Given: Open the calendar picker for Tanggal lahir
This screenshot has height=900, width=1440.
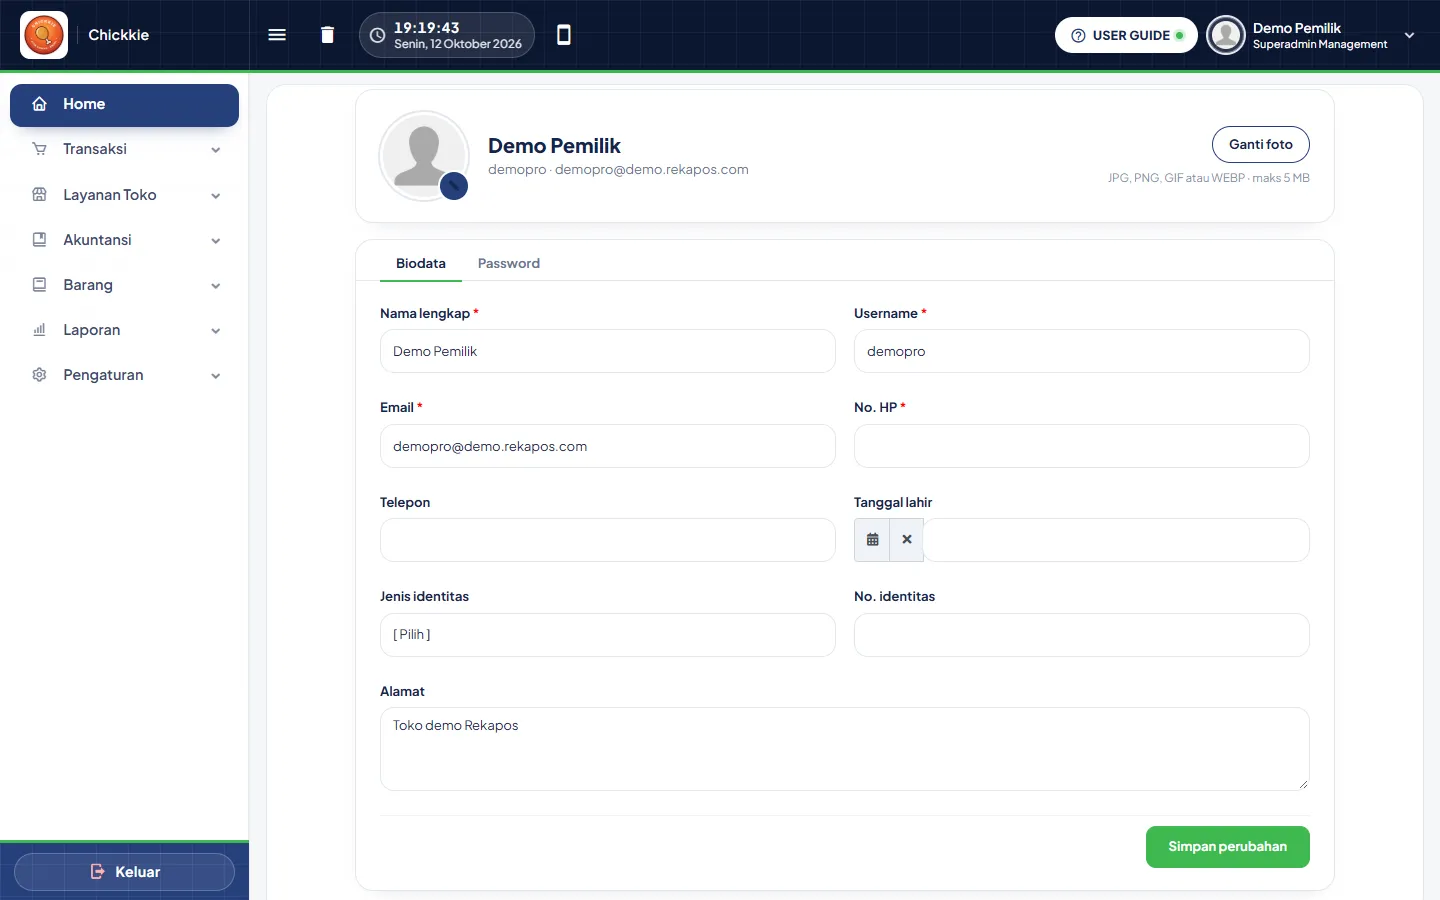Looking at the screenshot, I should 872,540.
